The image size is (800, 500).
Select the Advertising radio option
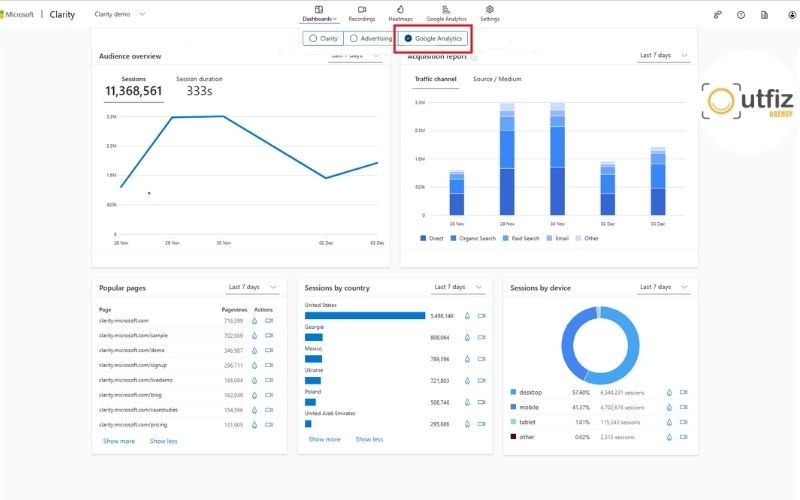tap(371, 38)
